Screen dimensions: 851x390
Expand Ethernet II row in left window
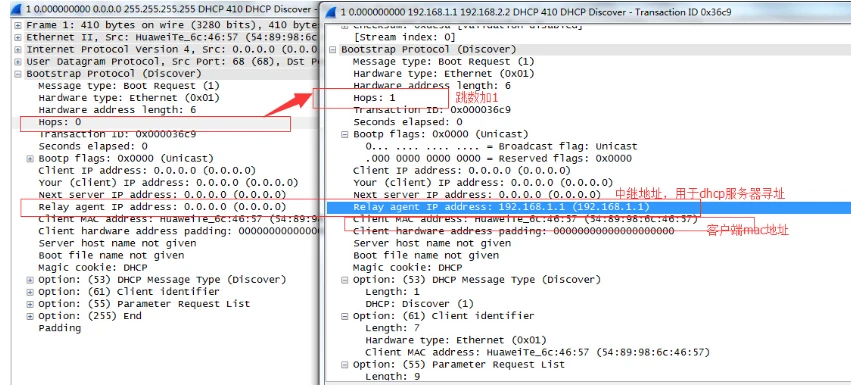point(18,37)
